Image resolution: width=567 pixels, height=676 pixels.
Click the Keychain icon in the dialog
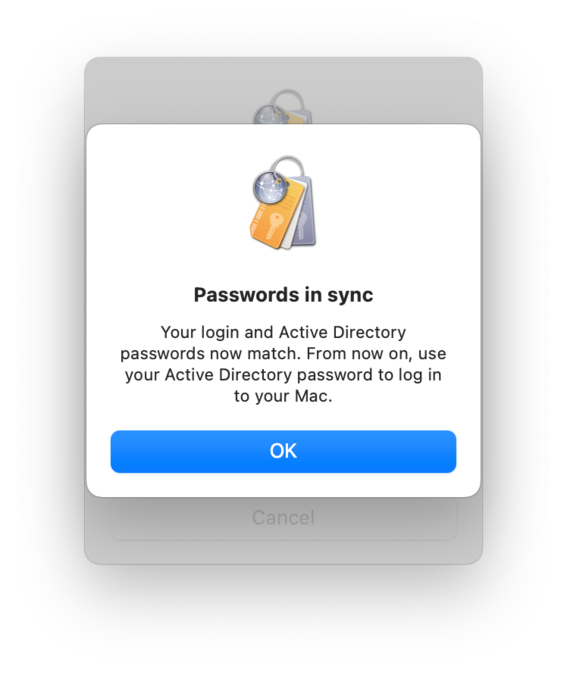[283, 203]
